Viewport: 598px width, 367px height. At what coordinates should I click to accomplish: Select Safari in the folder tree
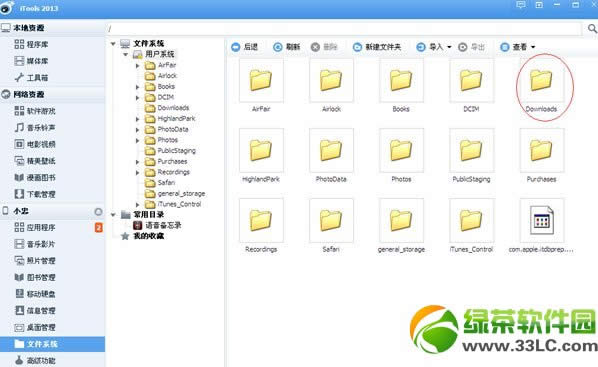point(160,183)
